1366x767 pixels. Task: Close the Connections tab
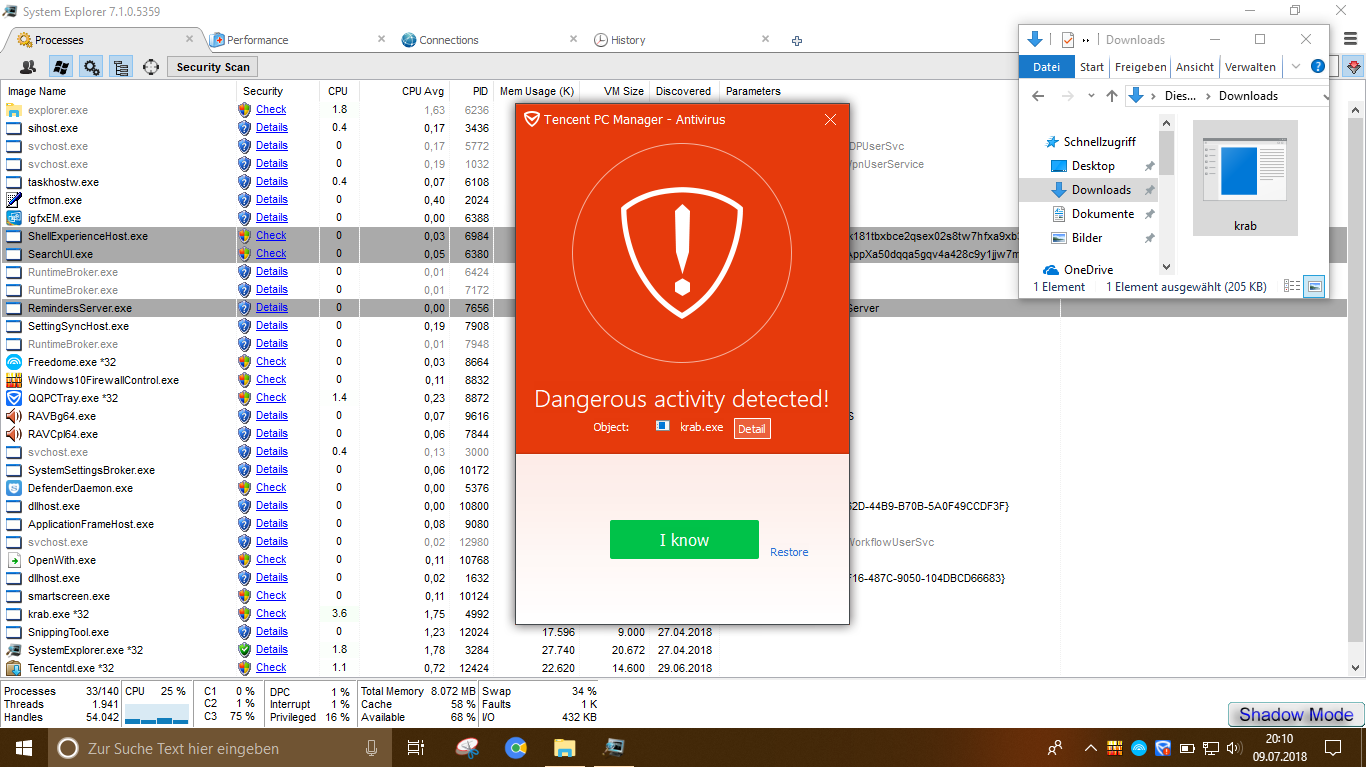coord(573,39)
